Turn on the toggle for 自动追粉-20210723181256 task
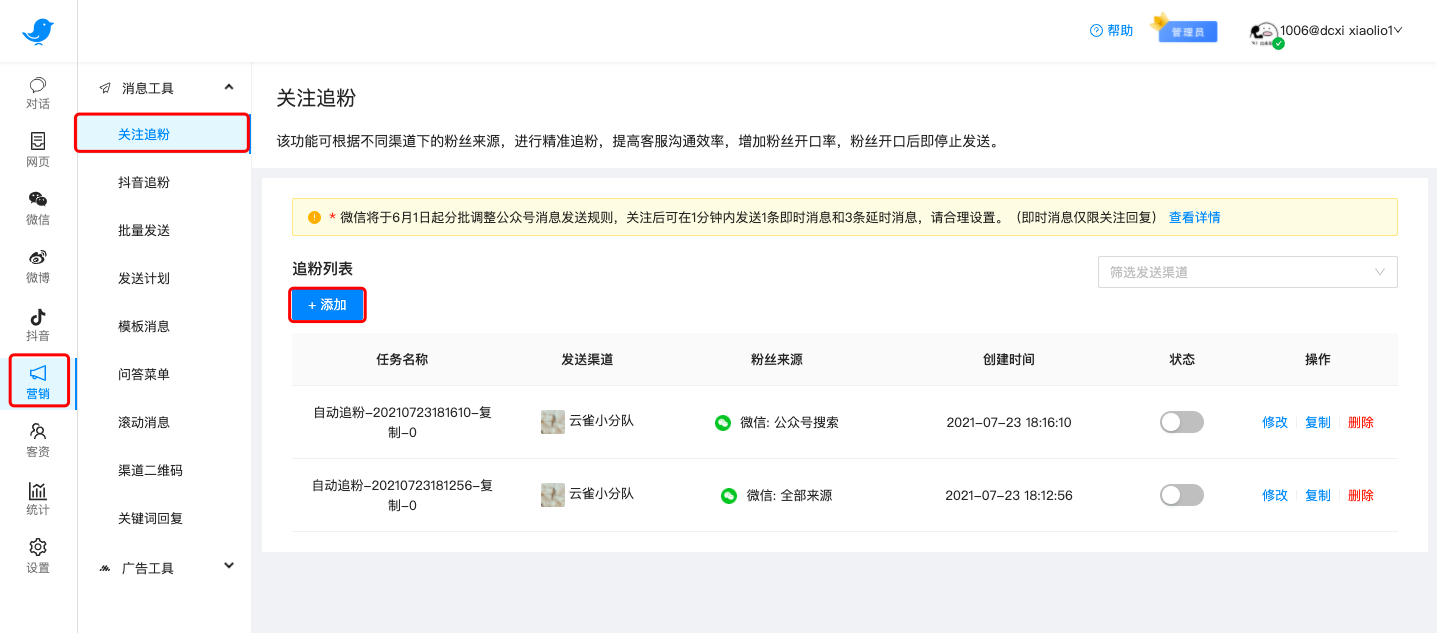Viewport: 1437px width, 633px height. [x=1181, y=494]
